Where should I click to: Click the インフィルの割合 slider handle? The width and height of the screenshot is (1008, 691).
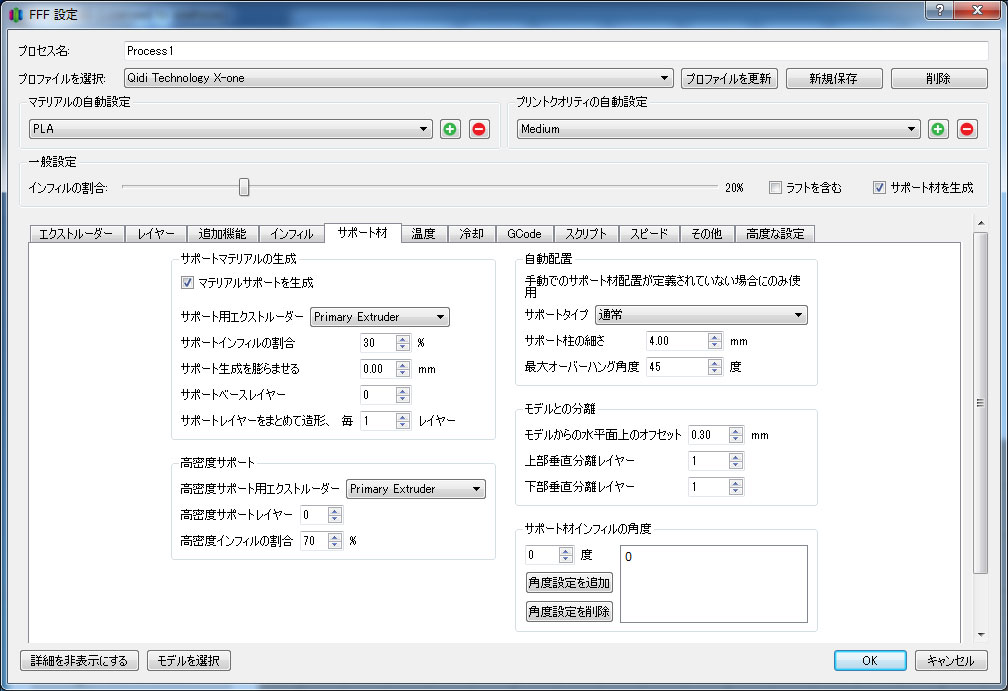pyautogui.click(x=243, y=187)
